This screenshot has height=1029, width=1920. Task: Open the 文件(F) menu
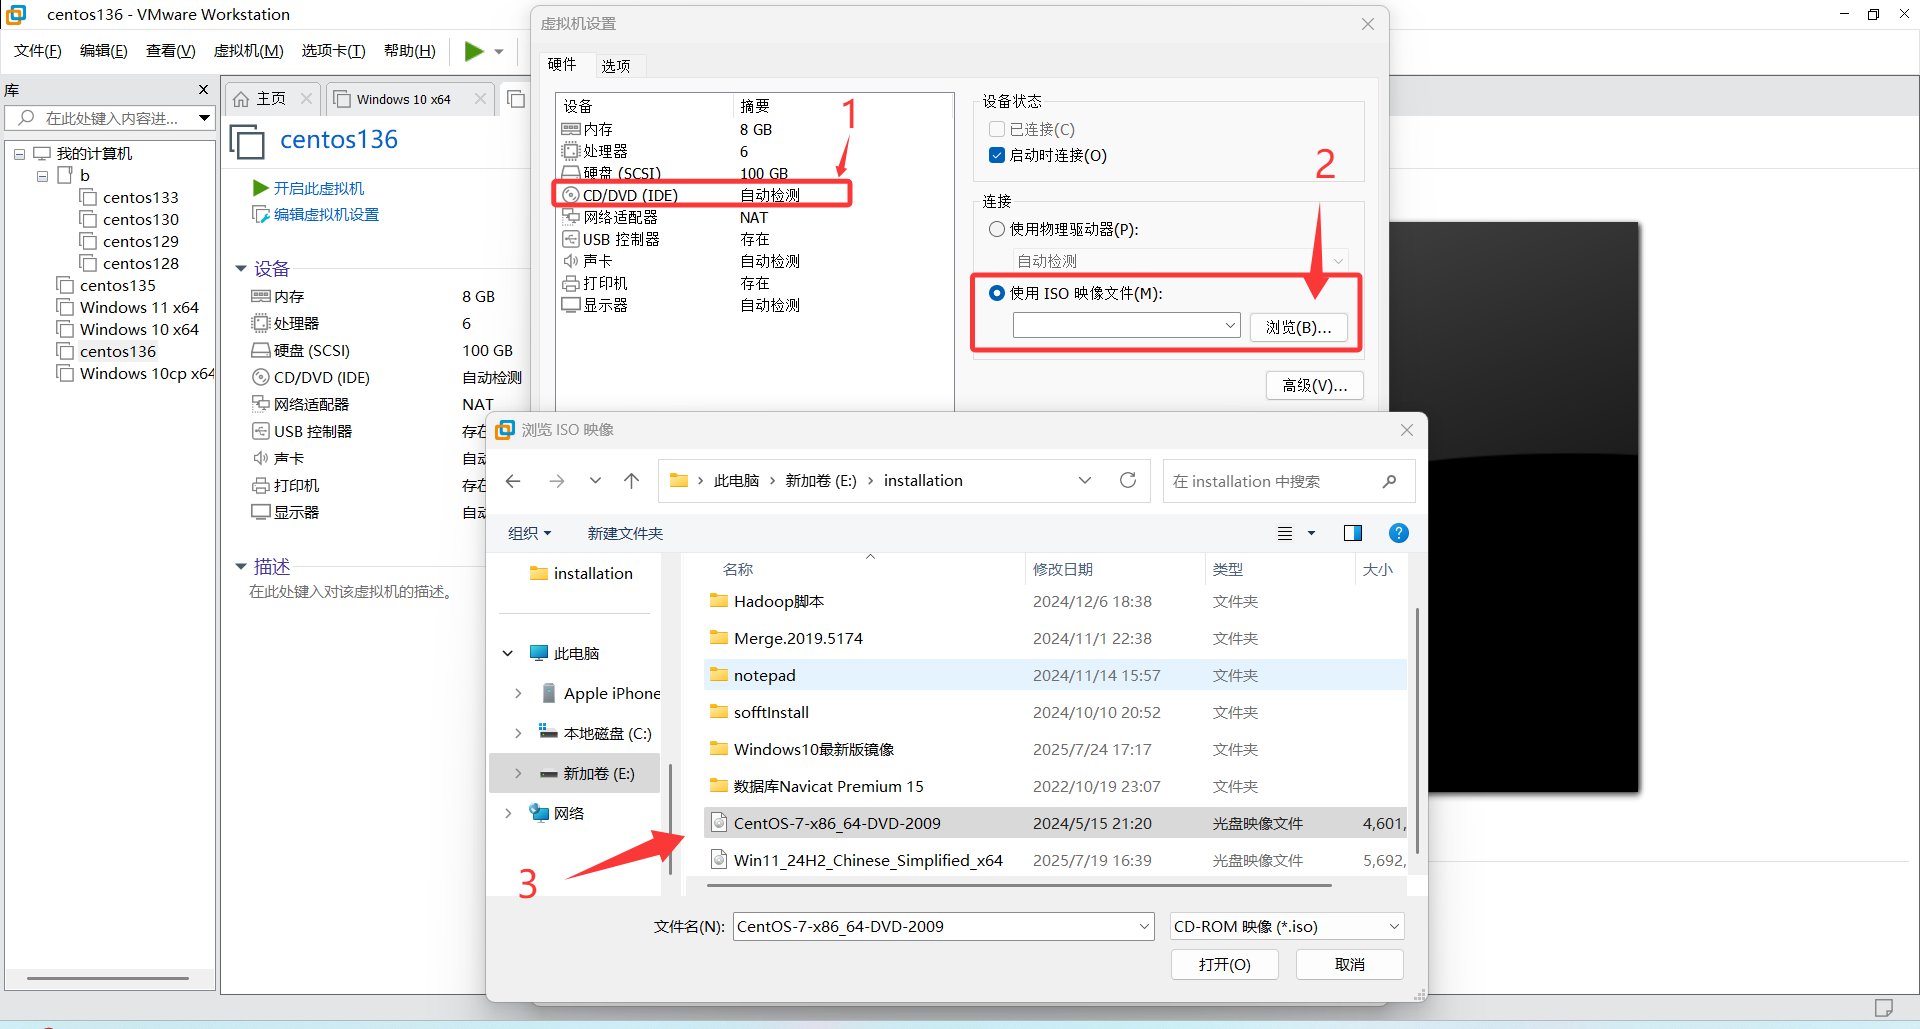point(37,51)
